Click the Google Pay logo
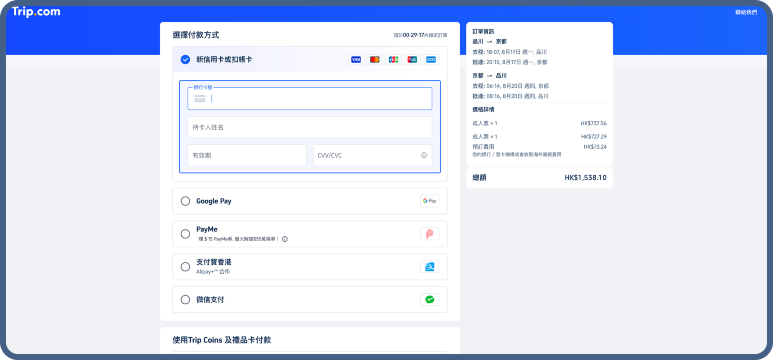 click(429, 201)
